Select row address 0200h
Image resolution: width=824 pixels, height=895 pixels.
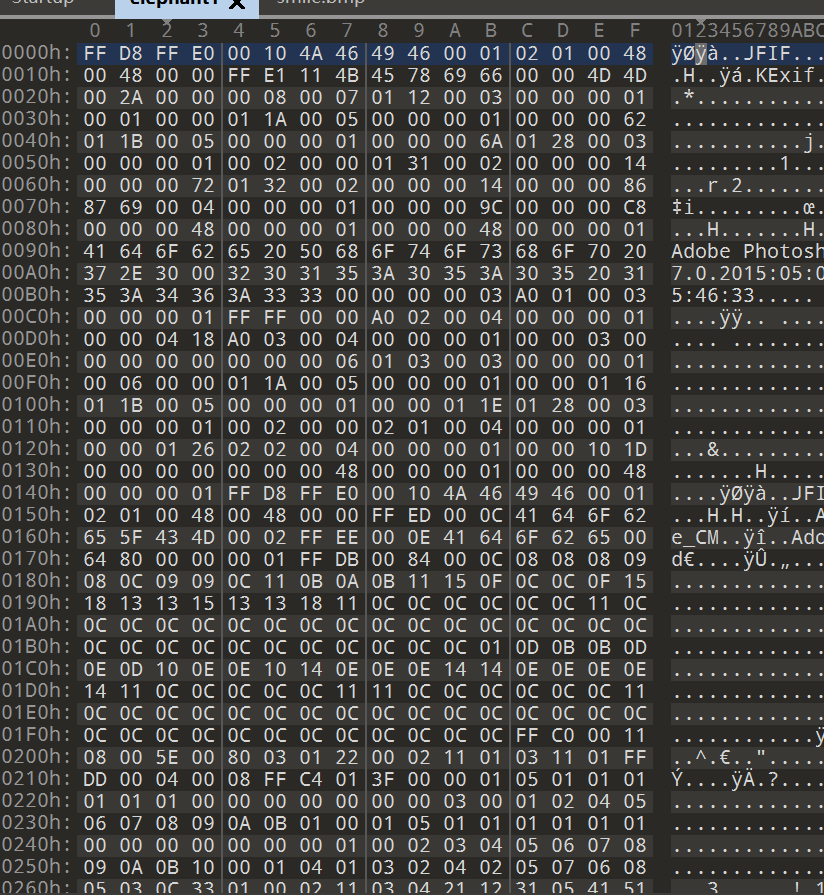(x=37, y=757)
